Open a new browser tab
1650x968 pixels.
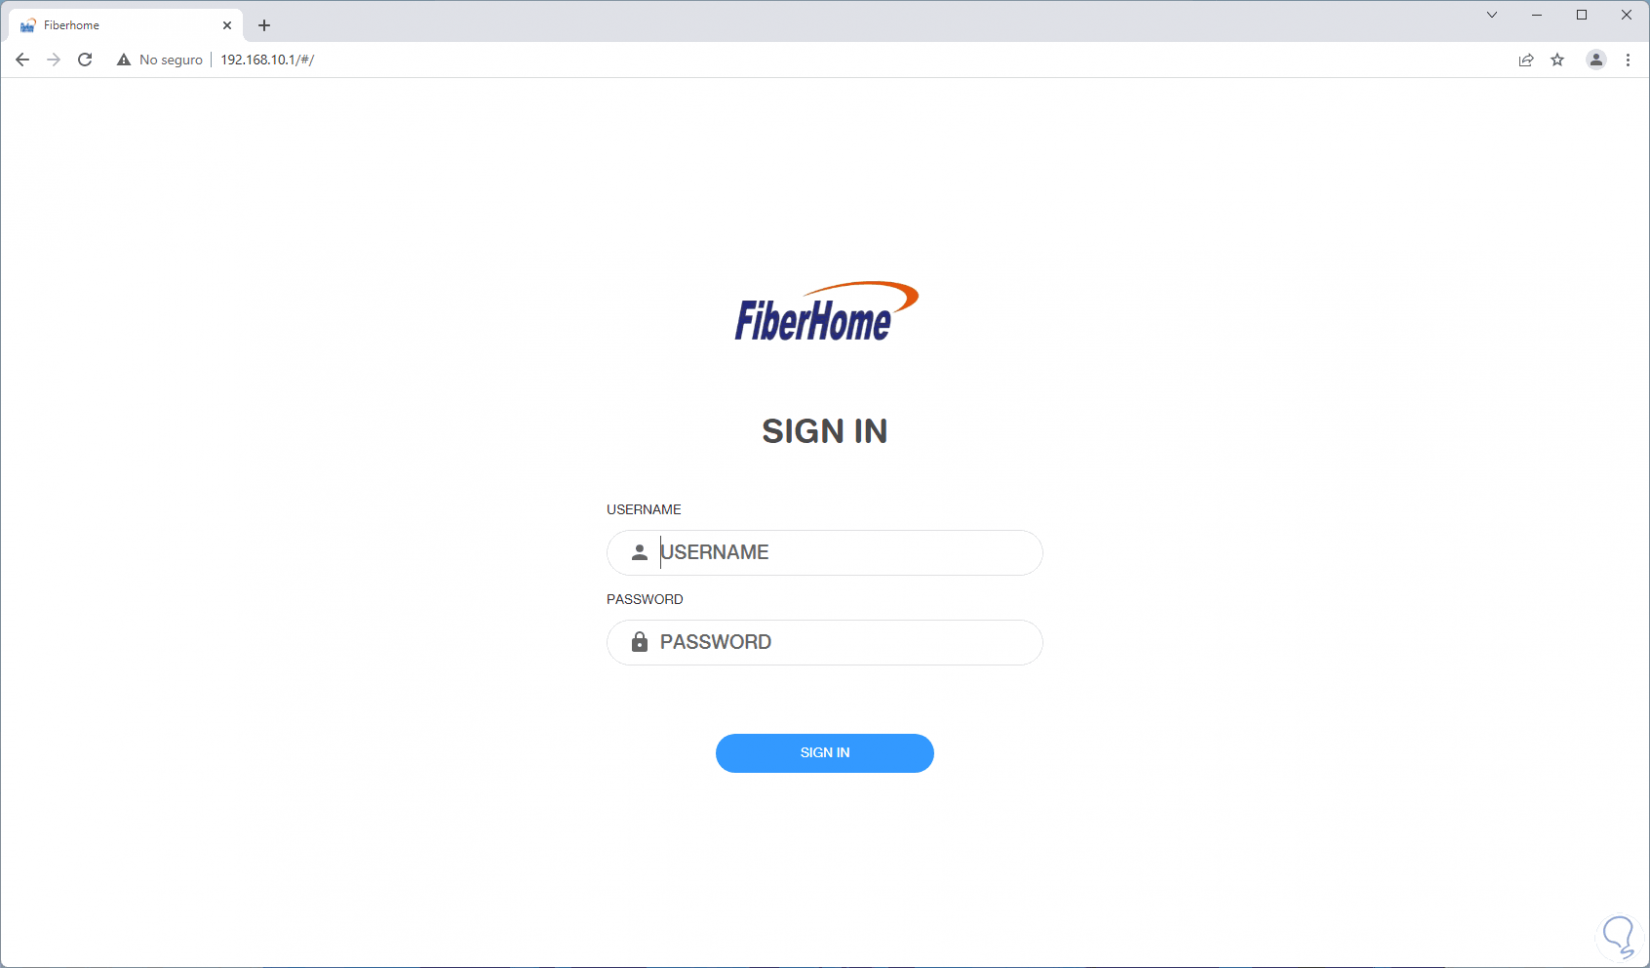click(x=264, y=25)
